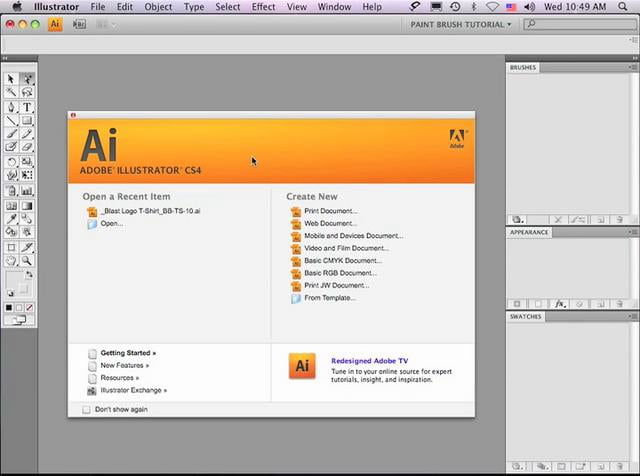Select the Artboard tool
This screenshot has height=476, width=640.
click(11, 247)
